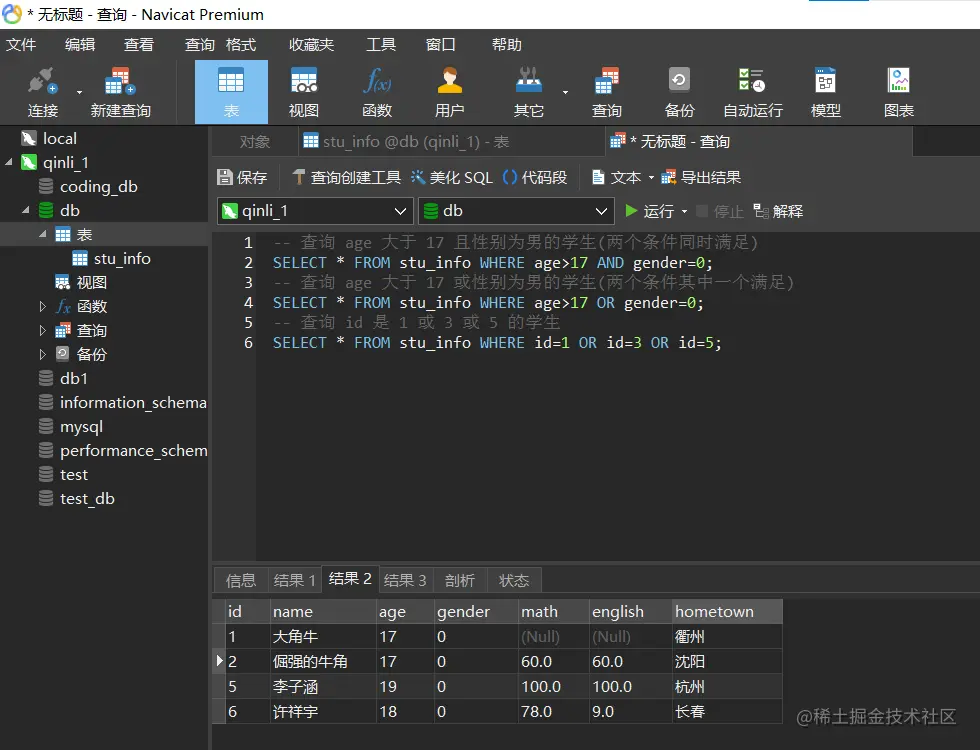Switch to the 信息 result tab
The width and height of the screenshot is (980, 750).
[x=241, y=581]
